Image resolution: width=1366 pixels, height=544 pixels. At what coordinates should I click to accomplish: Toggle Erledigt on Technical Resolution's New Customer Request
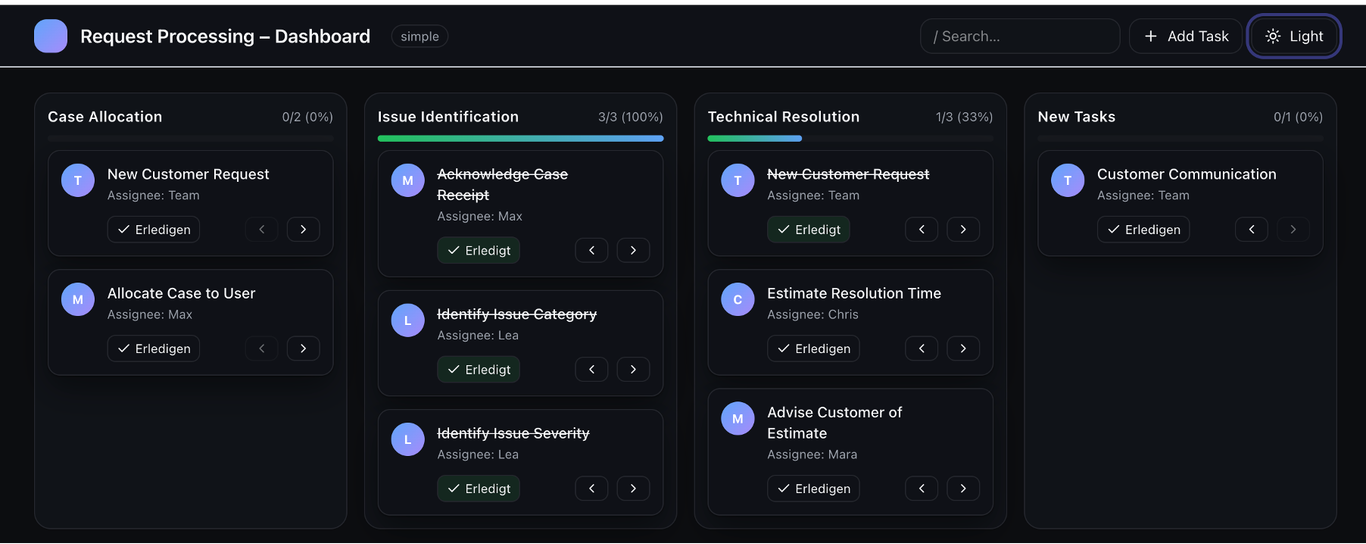pos(808,229)
